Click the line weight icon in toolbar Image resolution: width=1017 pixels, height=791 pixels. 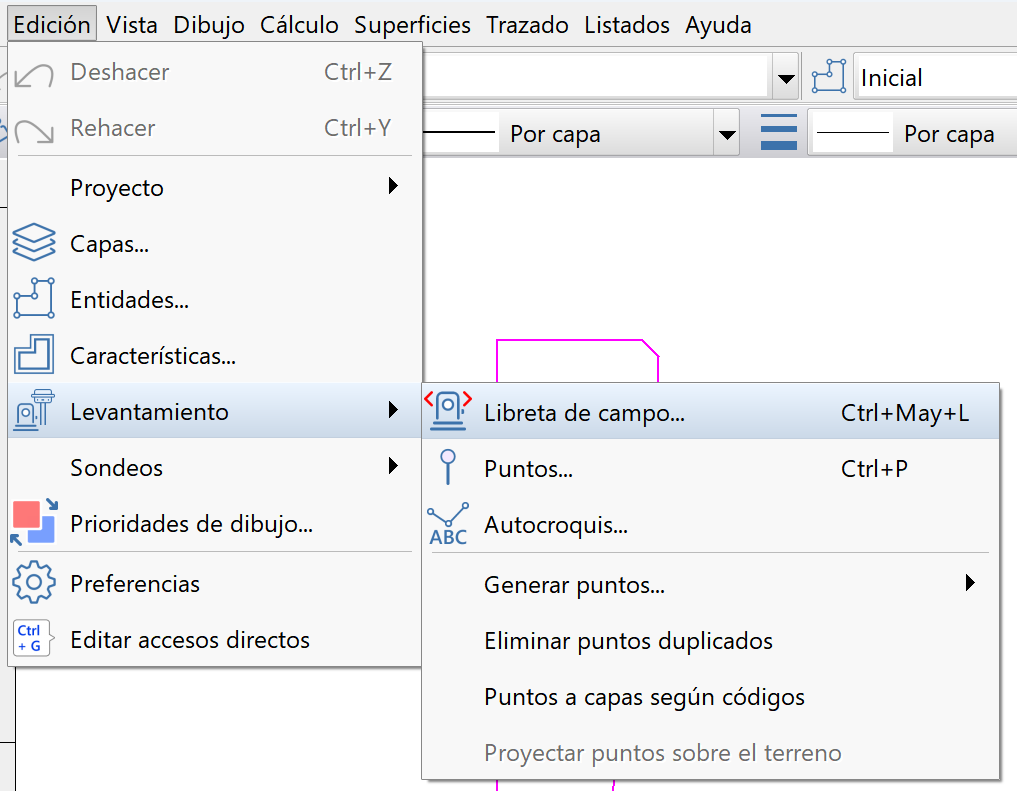[x=778, y=133]
